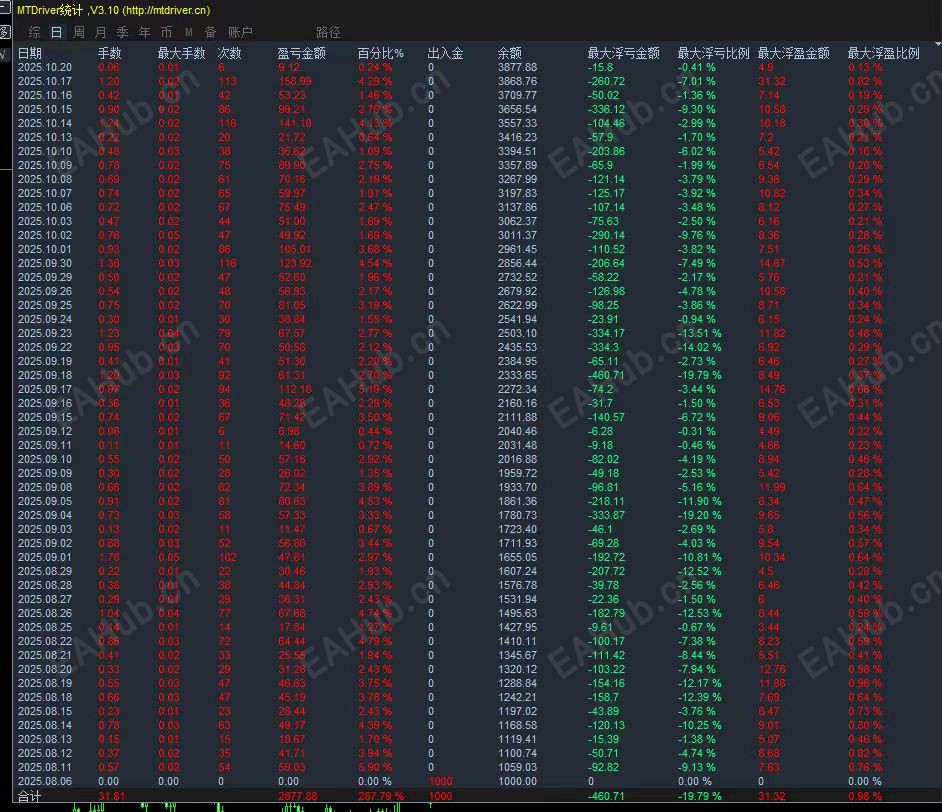This screenshot has height=812, width=942.
Task: Click the 最大浮盈比例 column header
Action: (x=884, y=53)
